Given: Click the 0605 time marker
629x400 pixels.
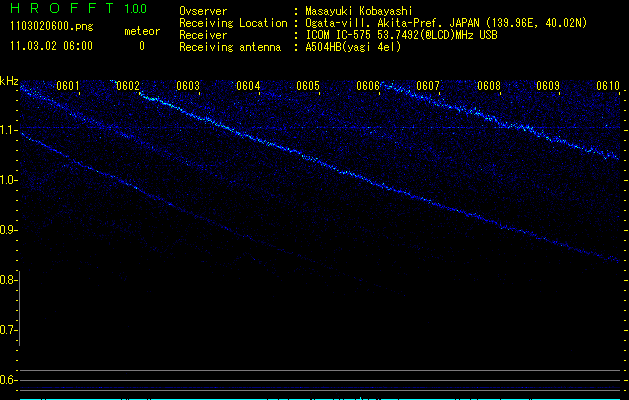Looking at the screenshot, I should click(308, 86).
